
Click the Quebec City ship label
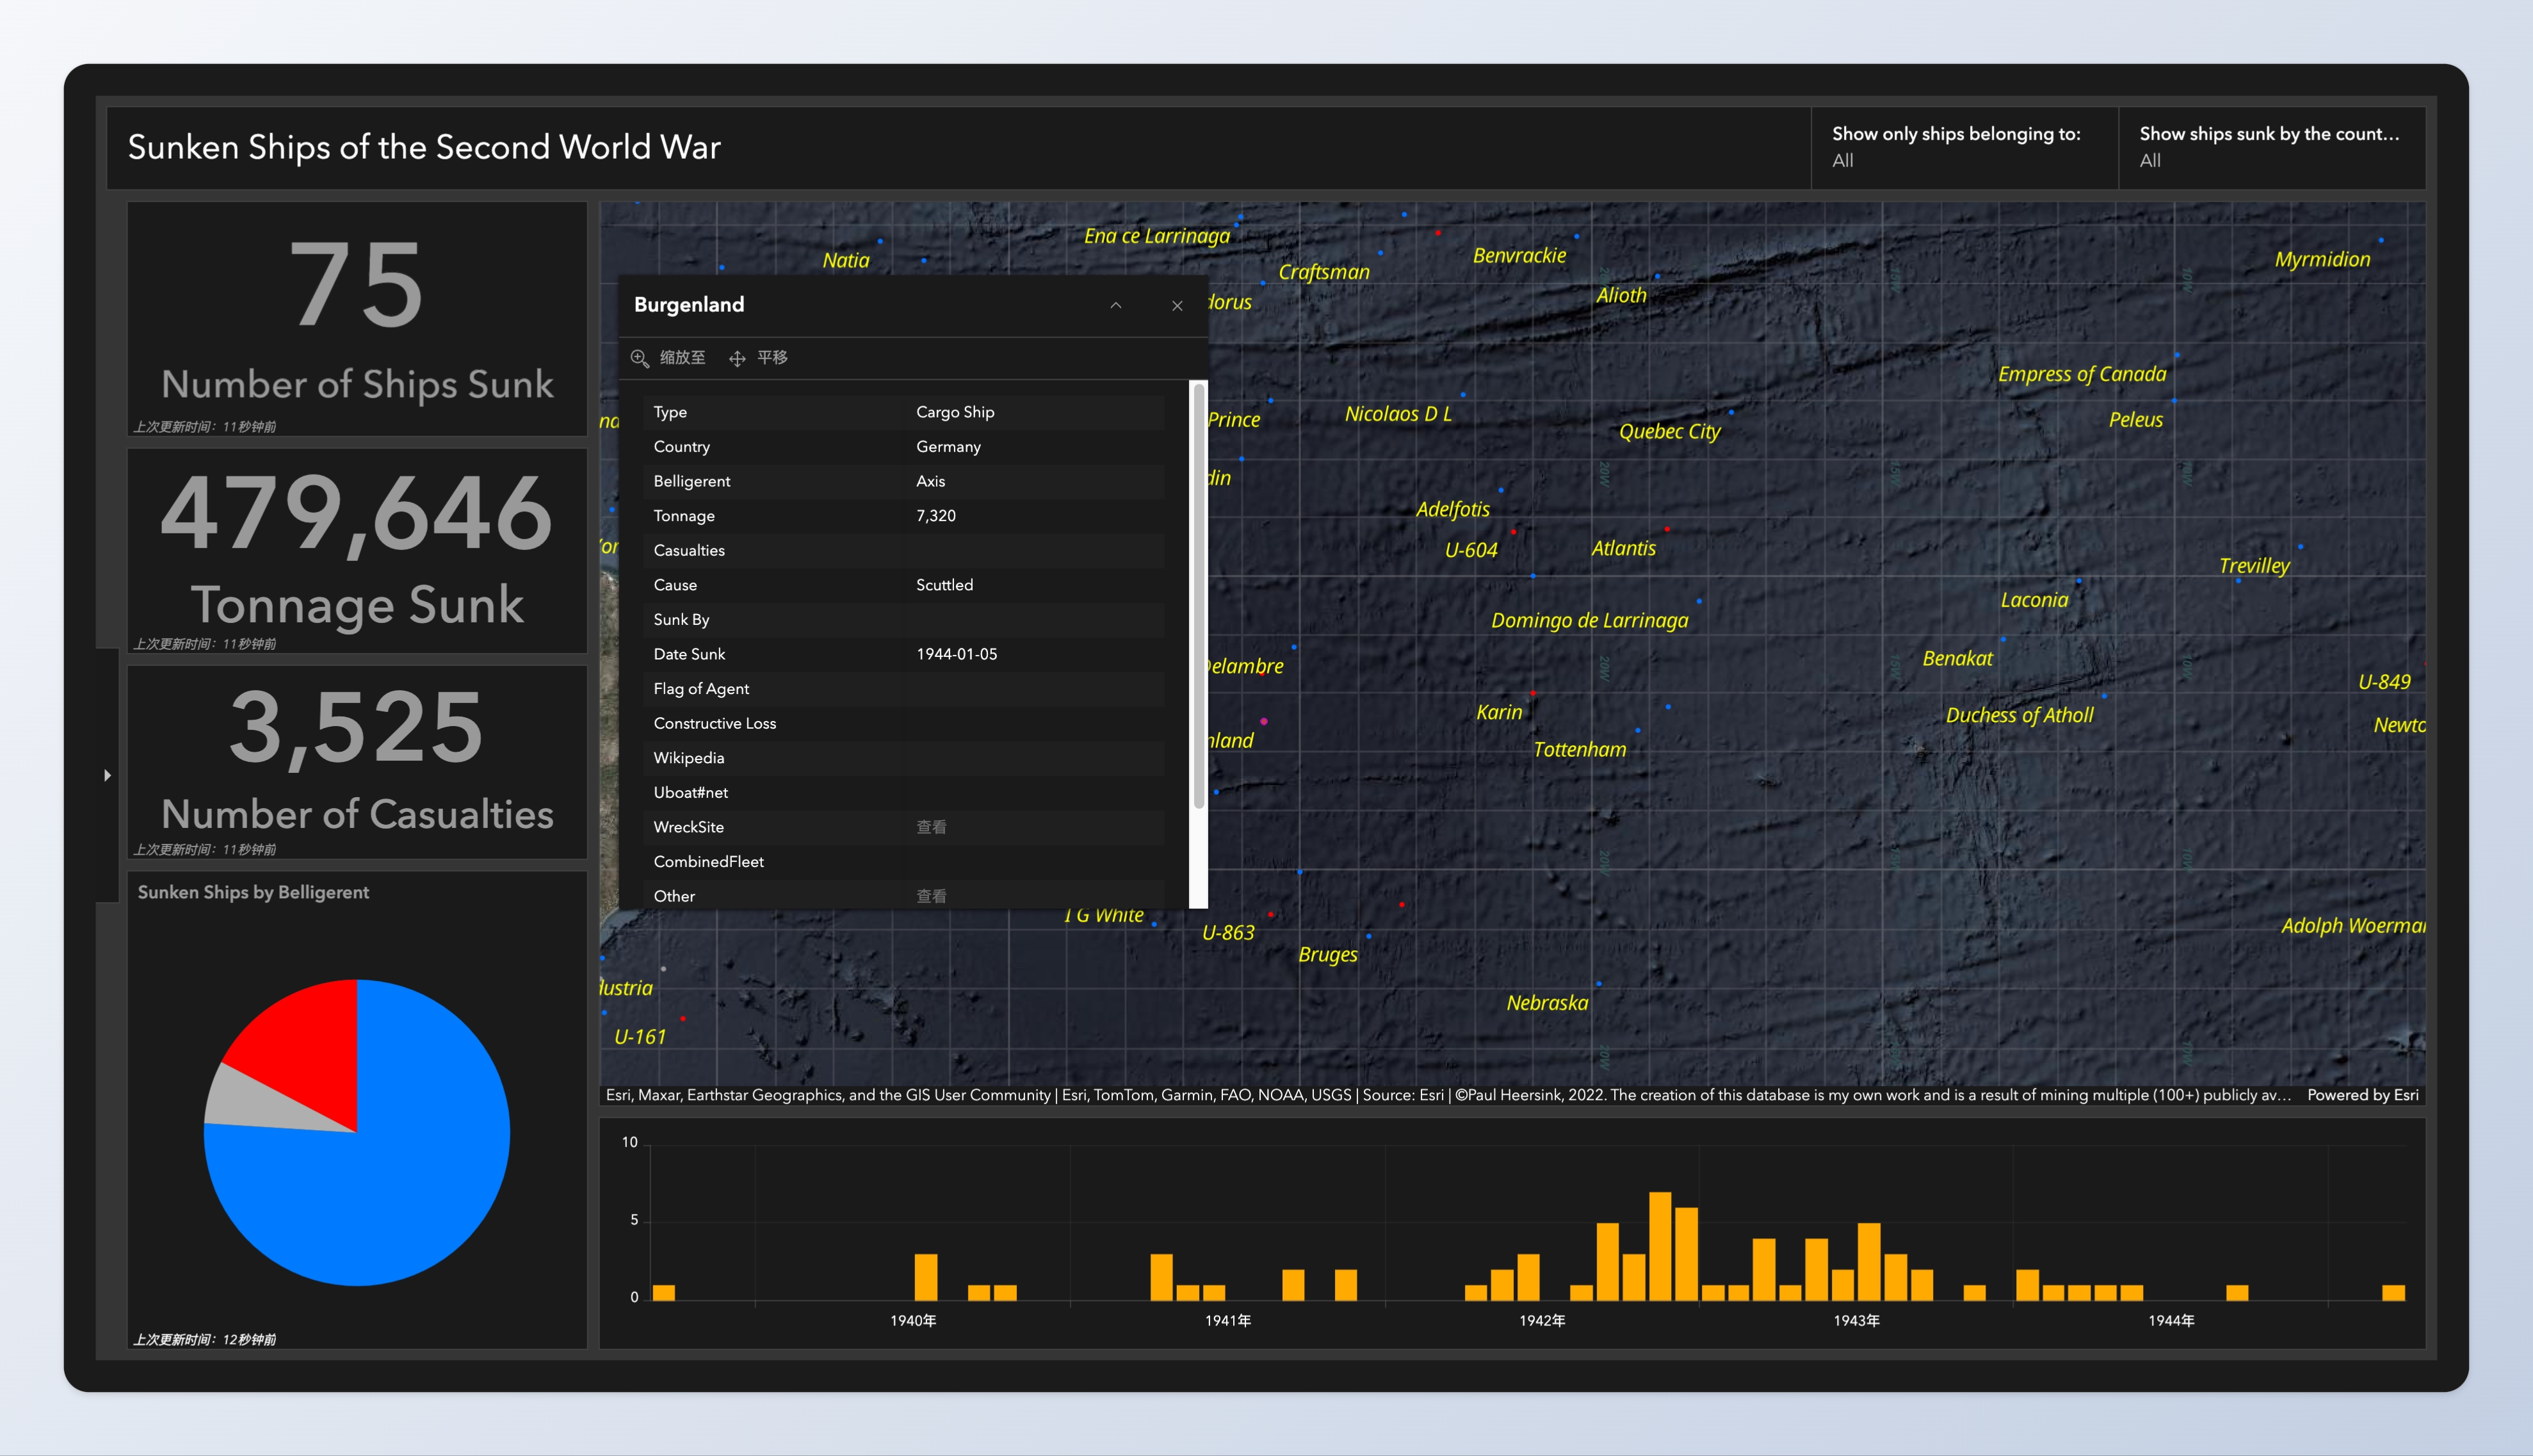[x=1669, y=431]
